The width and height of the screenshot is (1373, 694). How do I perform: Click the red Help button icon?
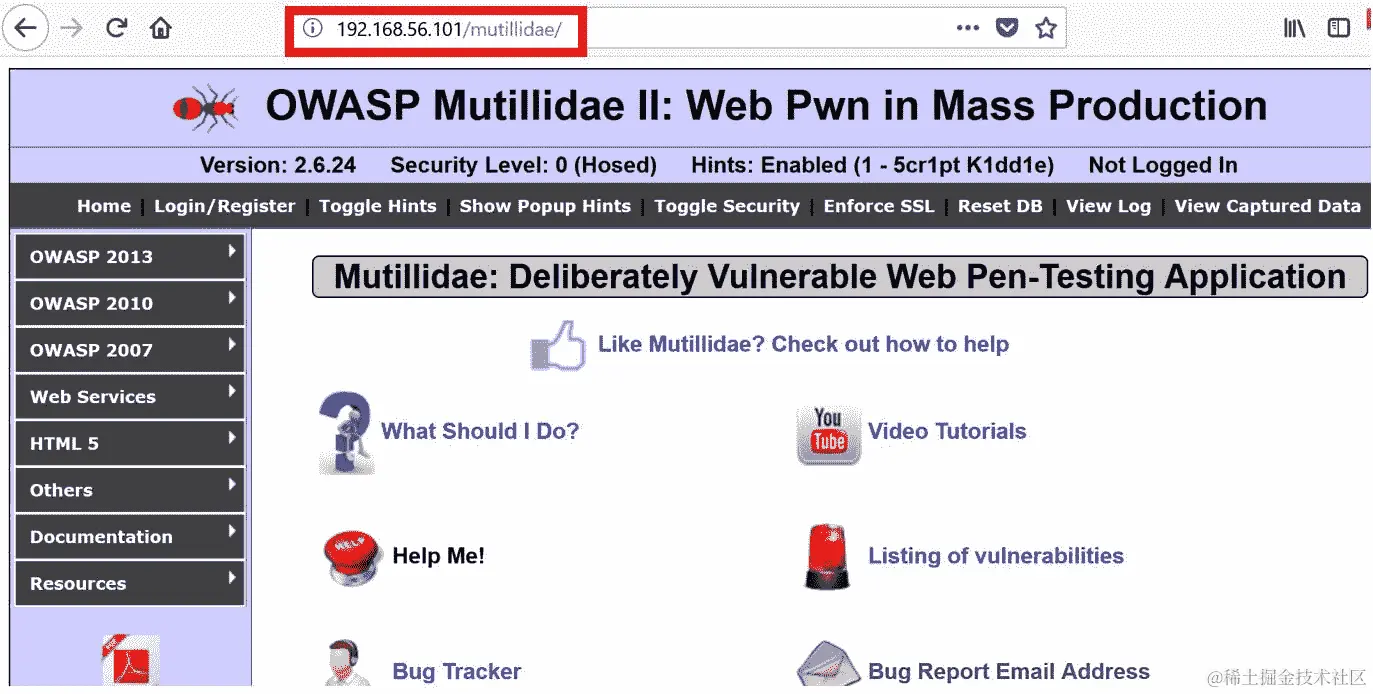click(x=353, y=557)
